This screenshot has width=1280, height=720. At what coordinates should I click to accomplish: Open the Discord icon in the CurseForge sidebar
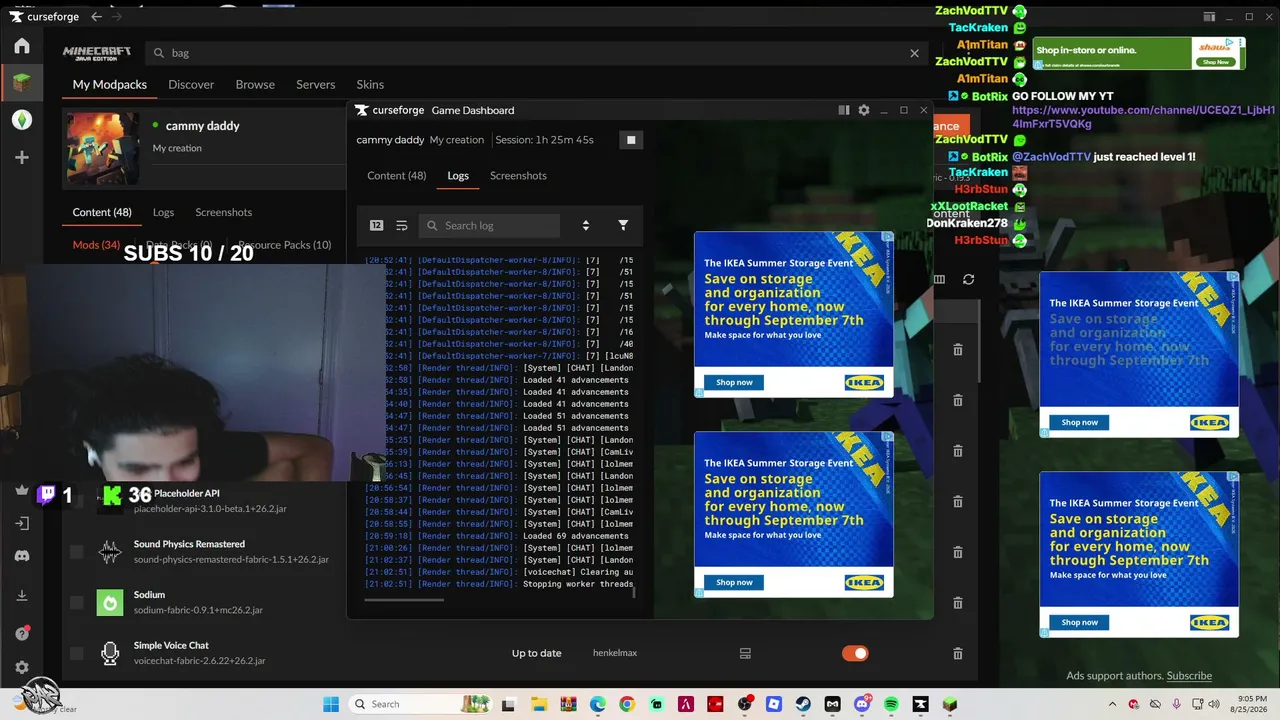pyautogui.click(x=22, y=556)
